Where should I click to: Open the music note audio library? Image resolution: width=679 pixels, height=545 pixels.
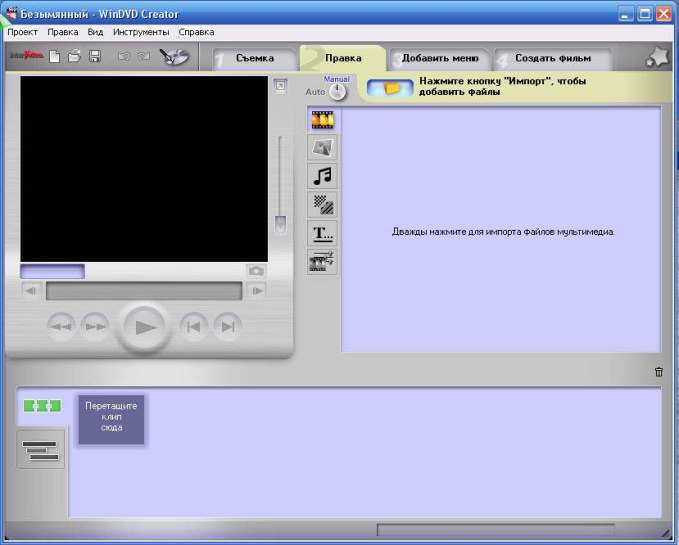click(x=323, y=176)
